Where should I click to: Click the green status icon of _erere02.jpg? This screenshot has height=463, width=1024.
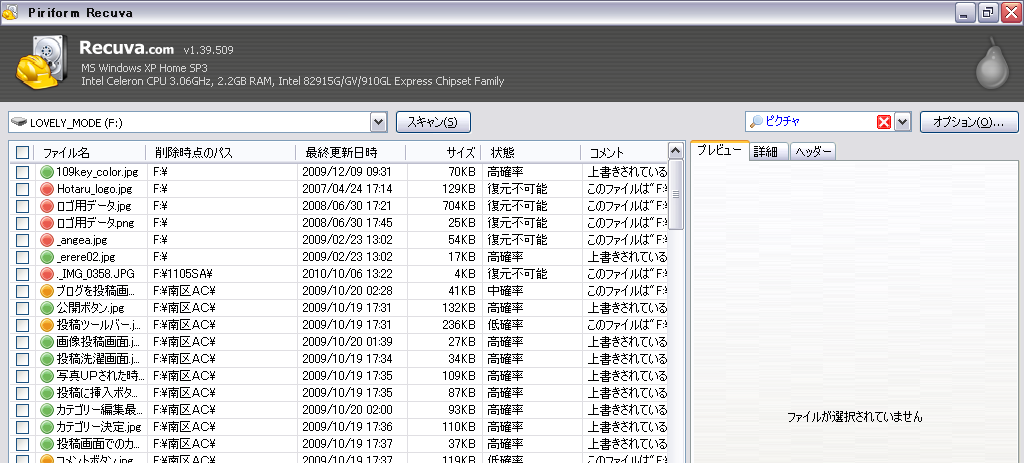tap(46, 257)
